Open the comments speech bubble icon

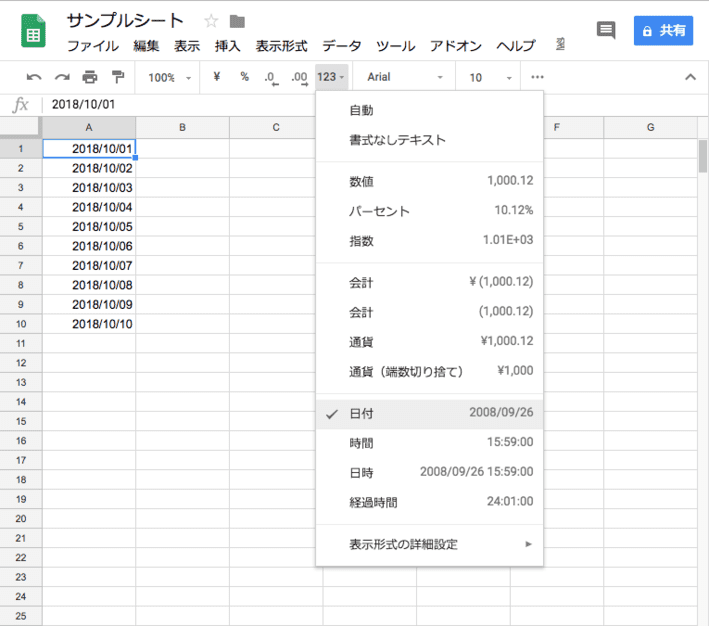(x=605, y=30)
